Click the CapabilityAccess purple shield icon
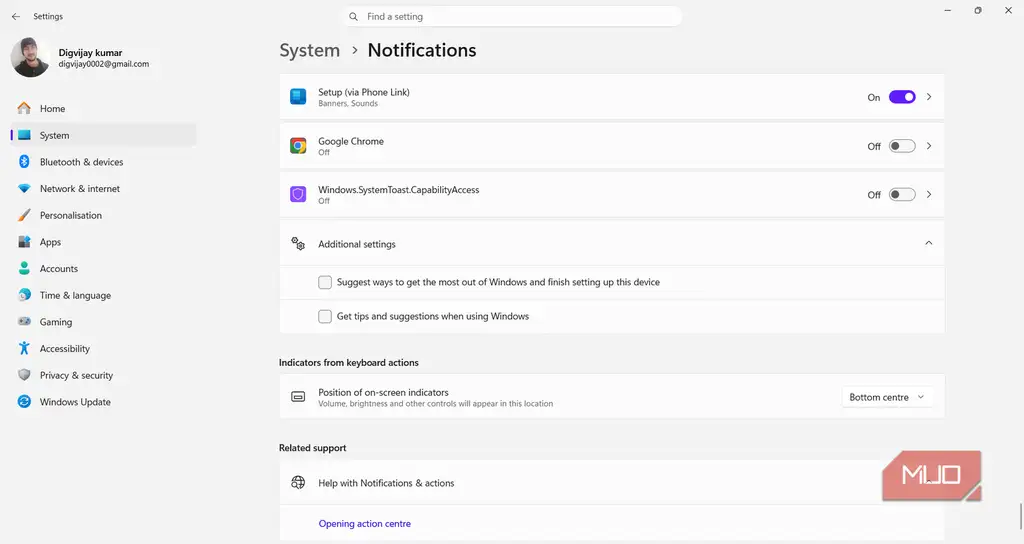 coord(298,194)
